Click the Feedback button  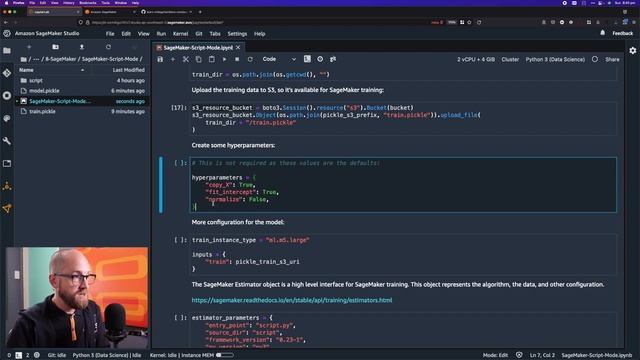tap(622, 33)
